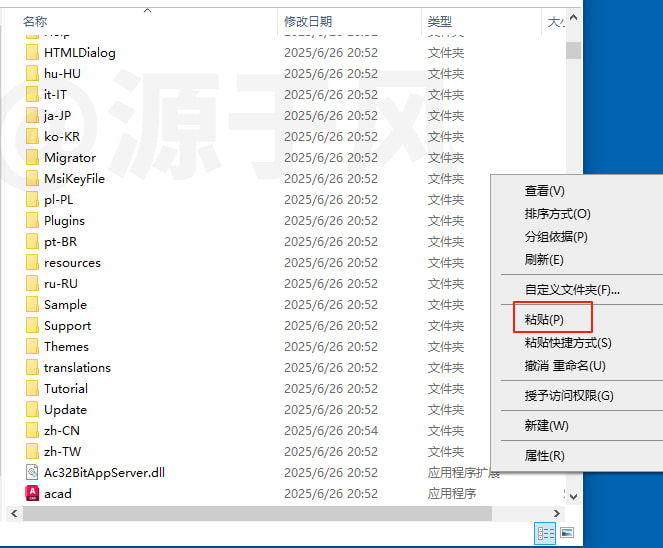
Task: Click the pl-PL folder icon
Action: pyautogui.click(x=32, y=200)
